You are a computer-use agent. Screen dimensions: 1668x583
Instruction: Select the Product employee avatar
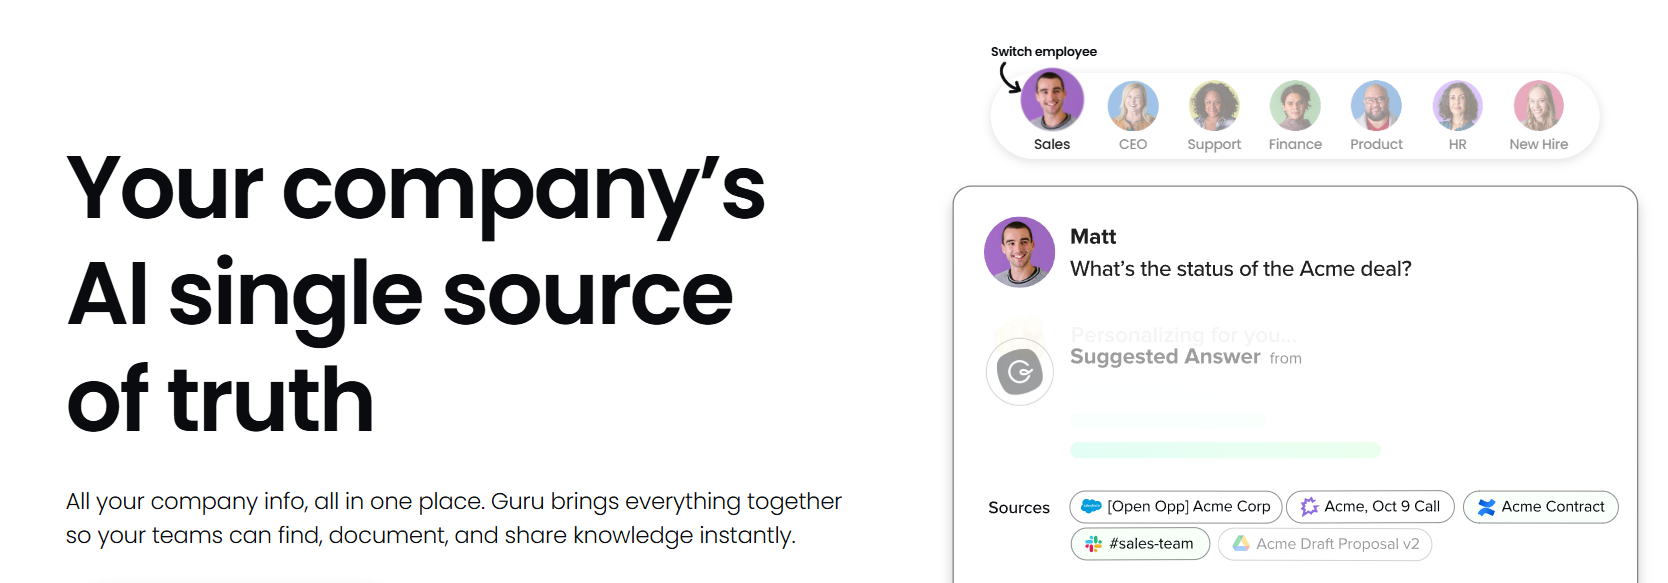pyautogui.click(x=1376, y=105)
